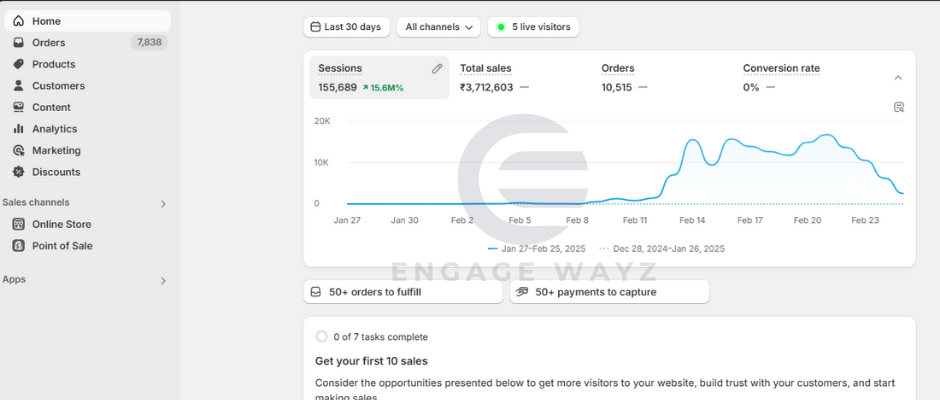Click the Discounts badge icon
940x400 pixels.
click(18, 172)
